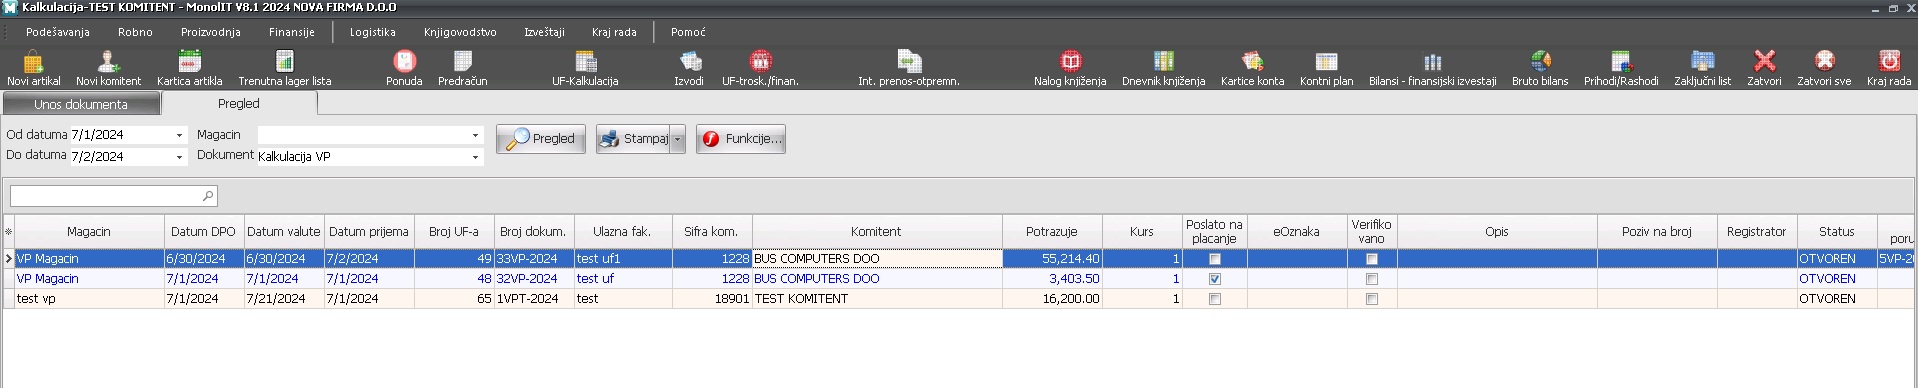Toggle Verifikovano checkbox for TEST KOMITENT row
1918x388 pixels.
click(1372, 299)
